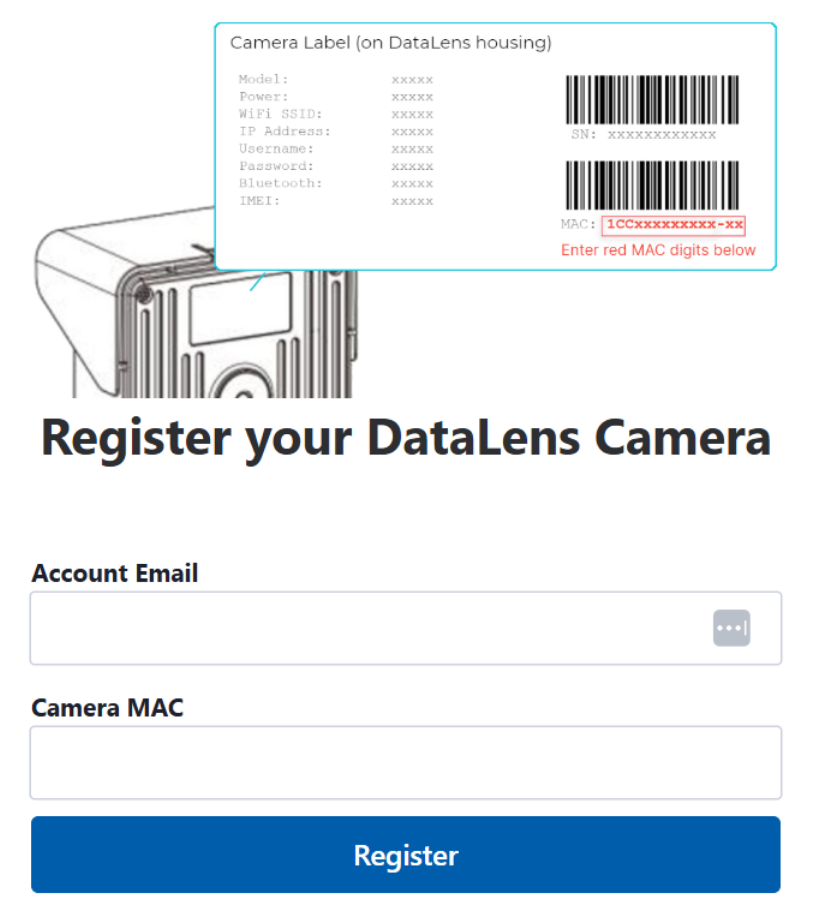The width and height of the screenshot is (821, 922).
Task: Click the autofill icon in the email field
Action: click(x=731, y=628)
